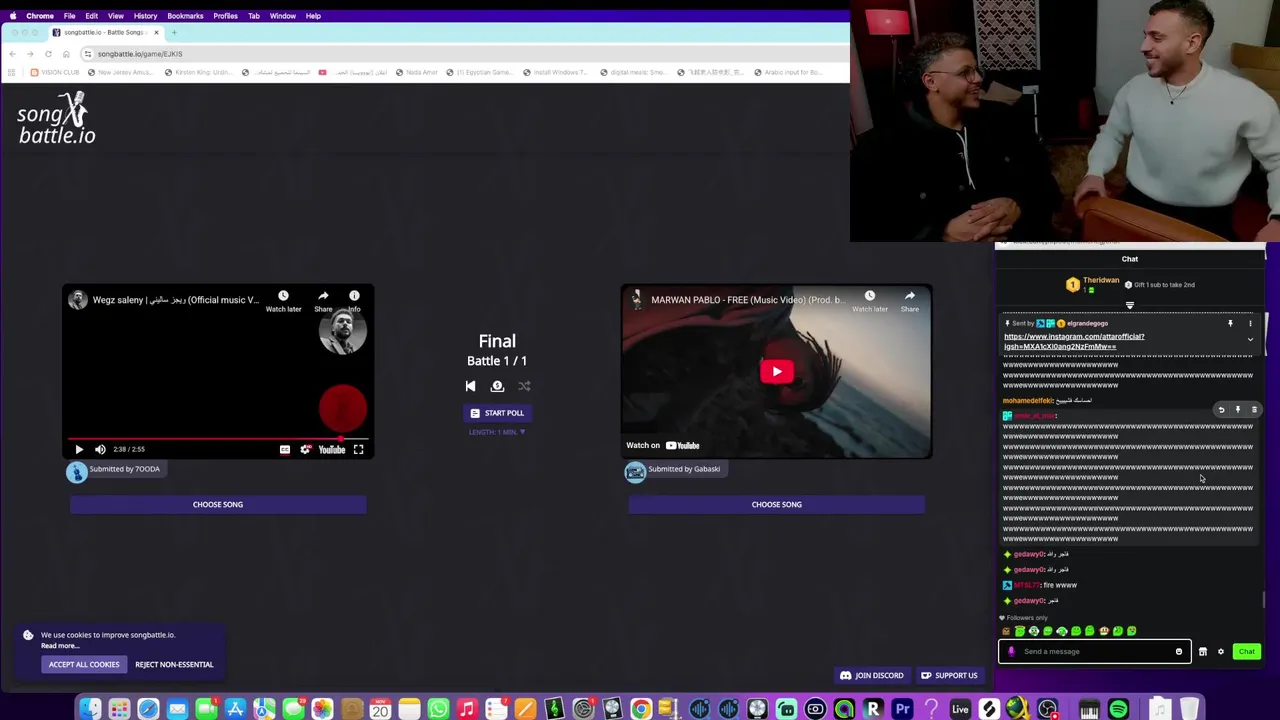Viewport: 1280px width, 720px height.
Task: Reject non-essential cookies
Action: pyautogui.click(x=174, y=664)
